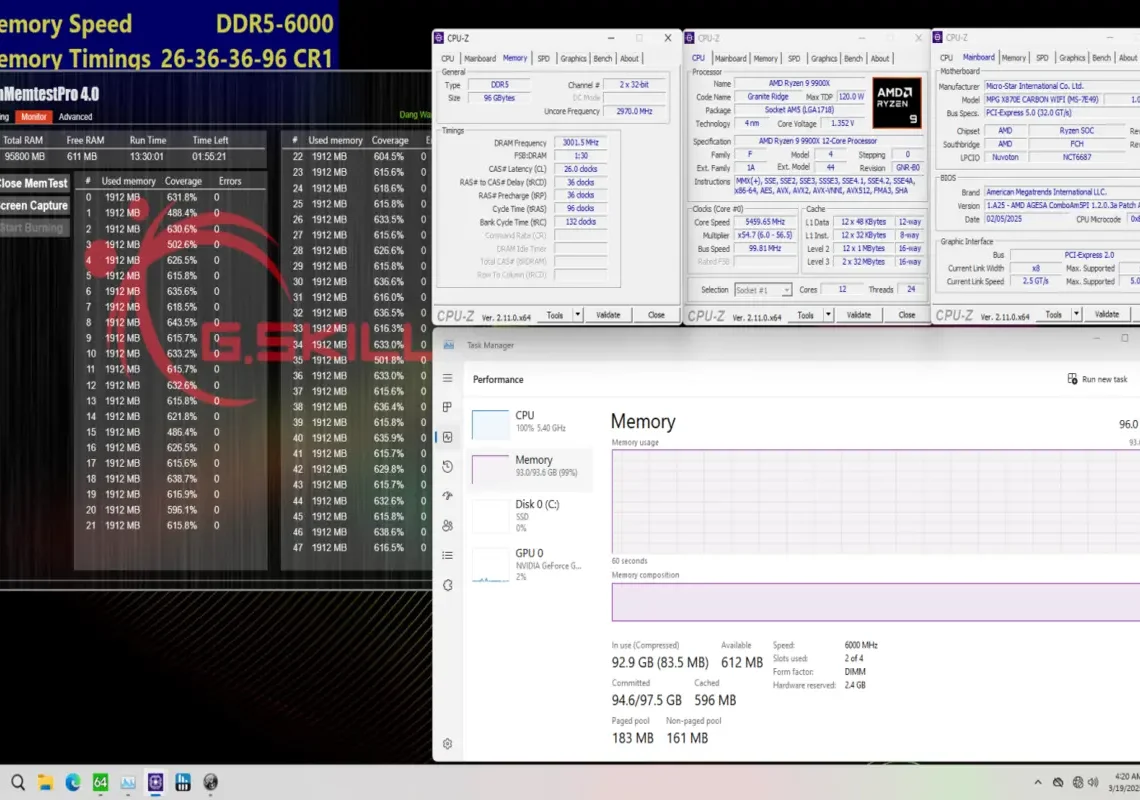Image resolution: width=1140 pixels, height=800 pixels.
Task: Open Memory tab in CPU-Z mainboard window
Action: point(1013,57)
